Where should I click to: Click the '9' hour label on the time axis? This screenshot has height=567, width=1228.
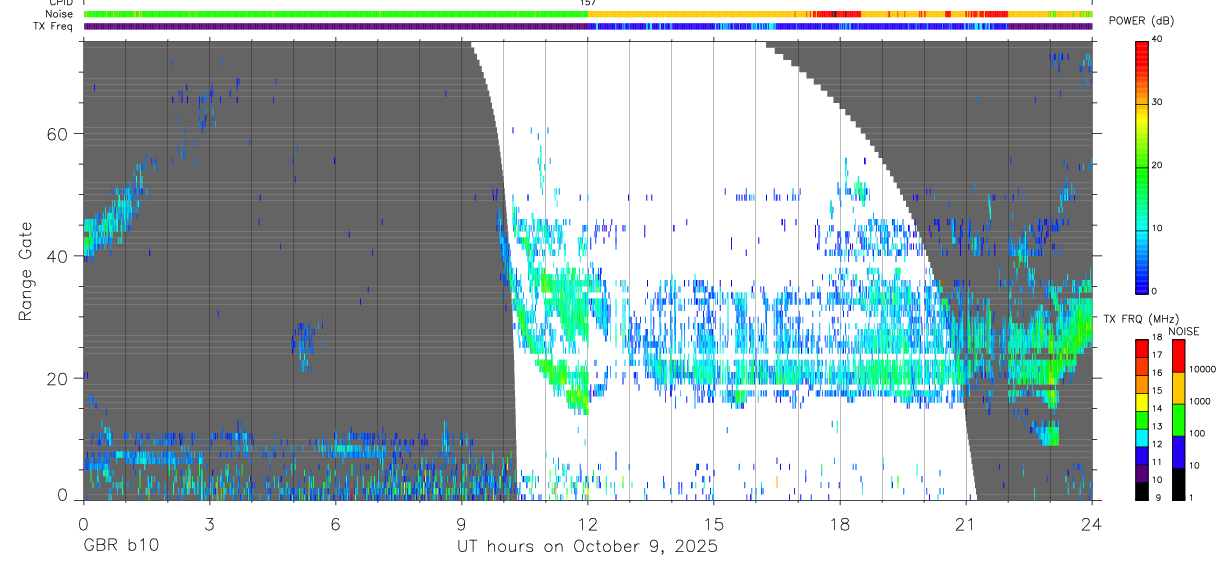pos(461,523)
